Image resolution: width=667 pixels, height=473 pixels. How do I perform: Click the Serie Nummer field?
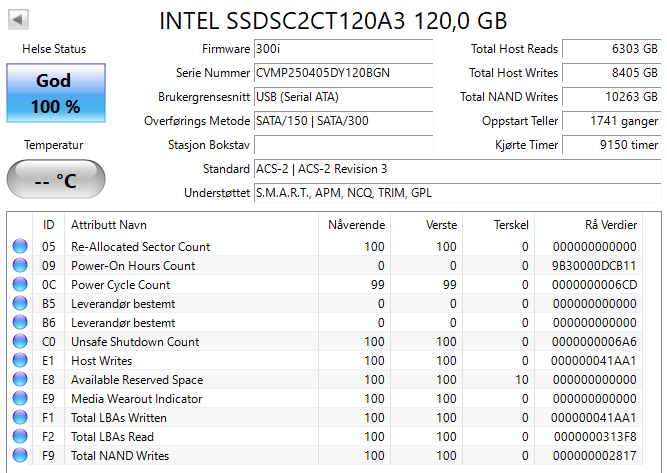click(343, 73)
